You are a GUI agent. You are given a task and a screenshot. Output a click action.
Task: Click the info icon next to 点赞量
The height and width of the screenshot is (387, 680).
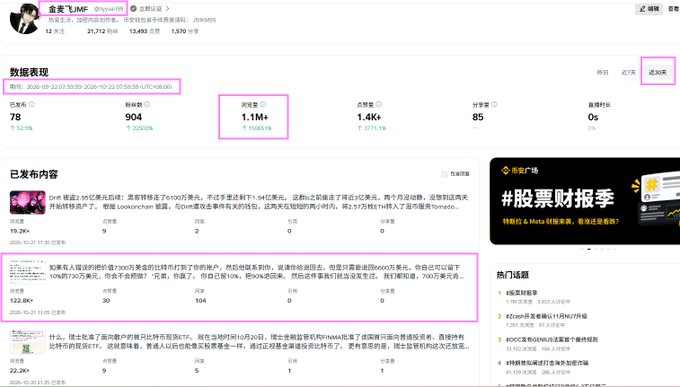coord(379,105)
